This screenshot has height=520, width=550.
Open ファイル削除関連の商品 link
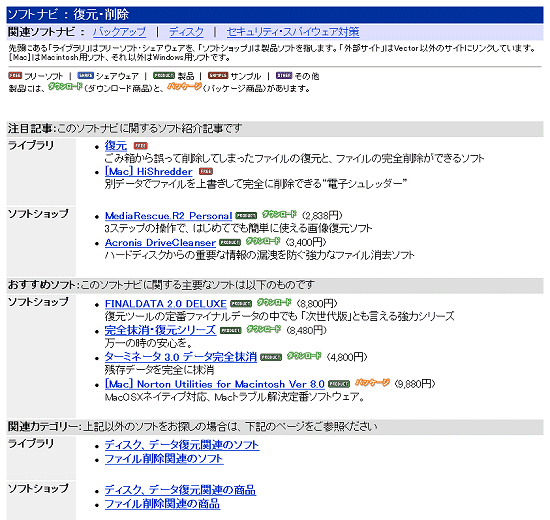162,504
